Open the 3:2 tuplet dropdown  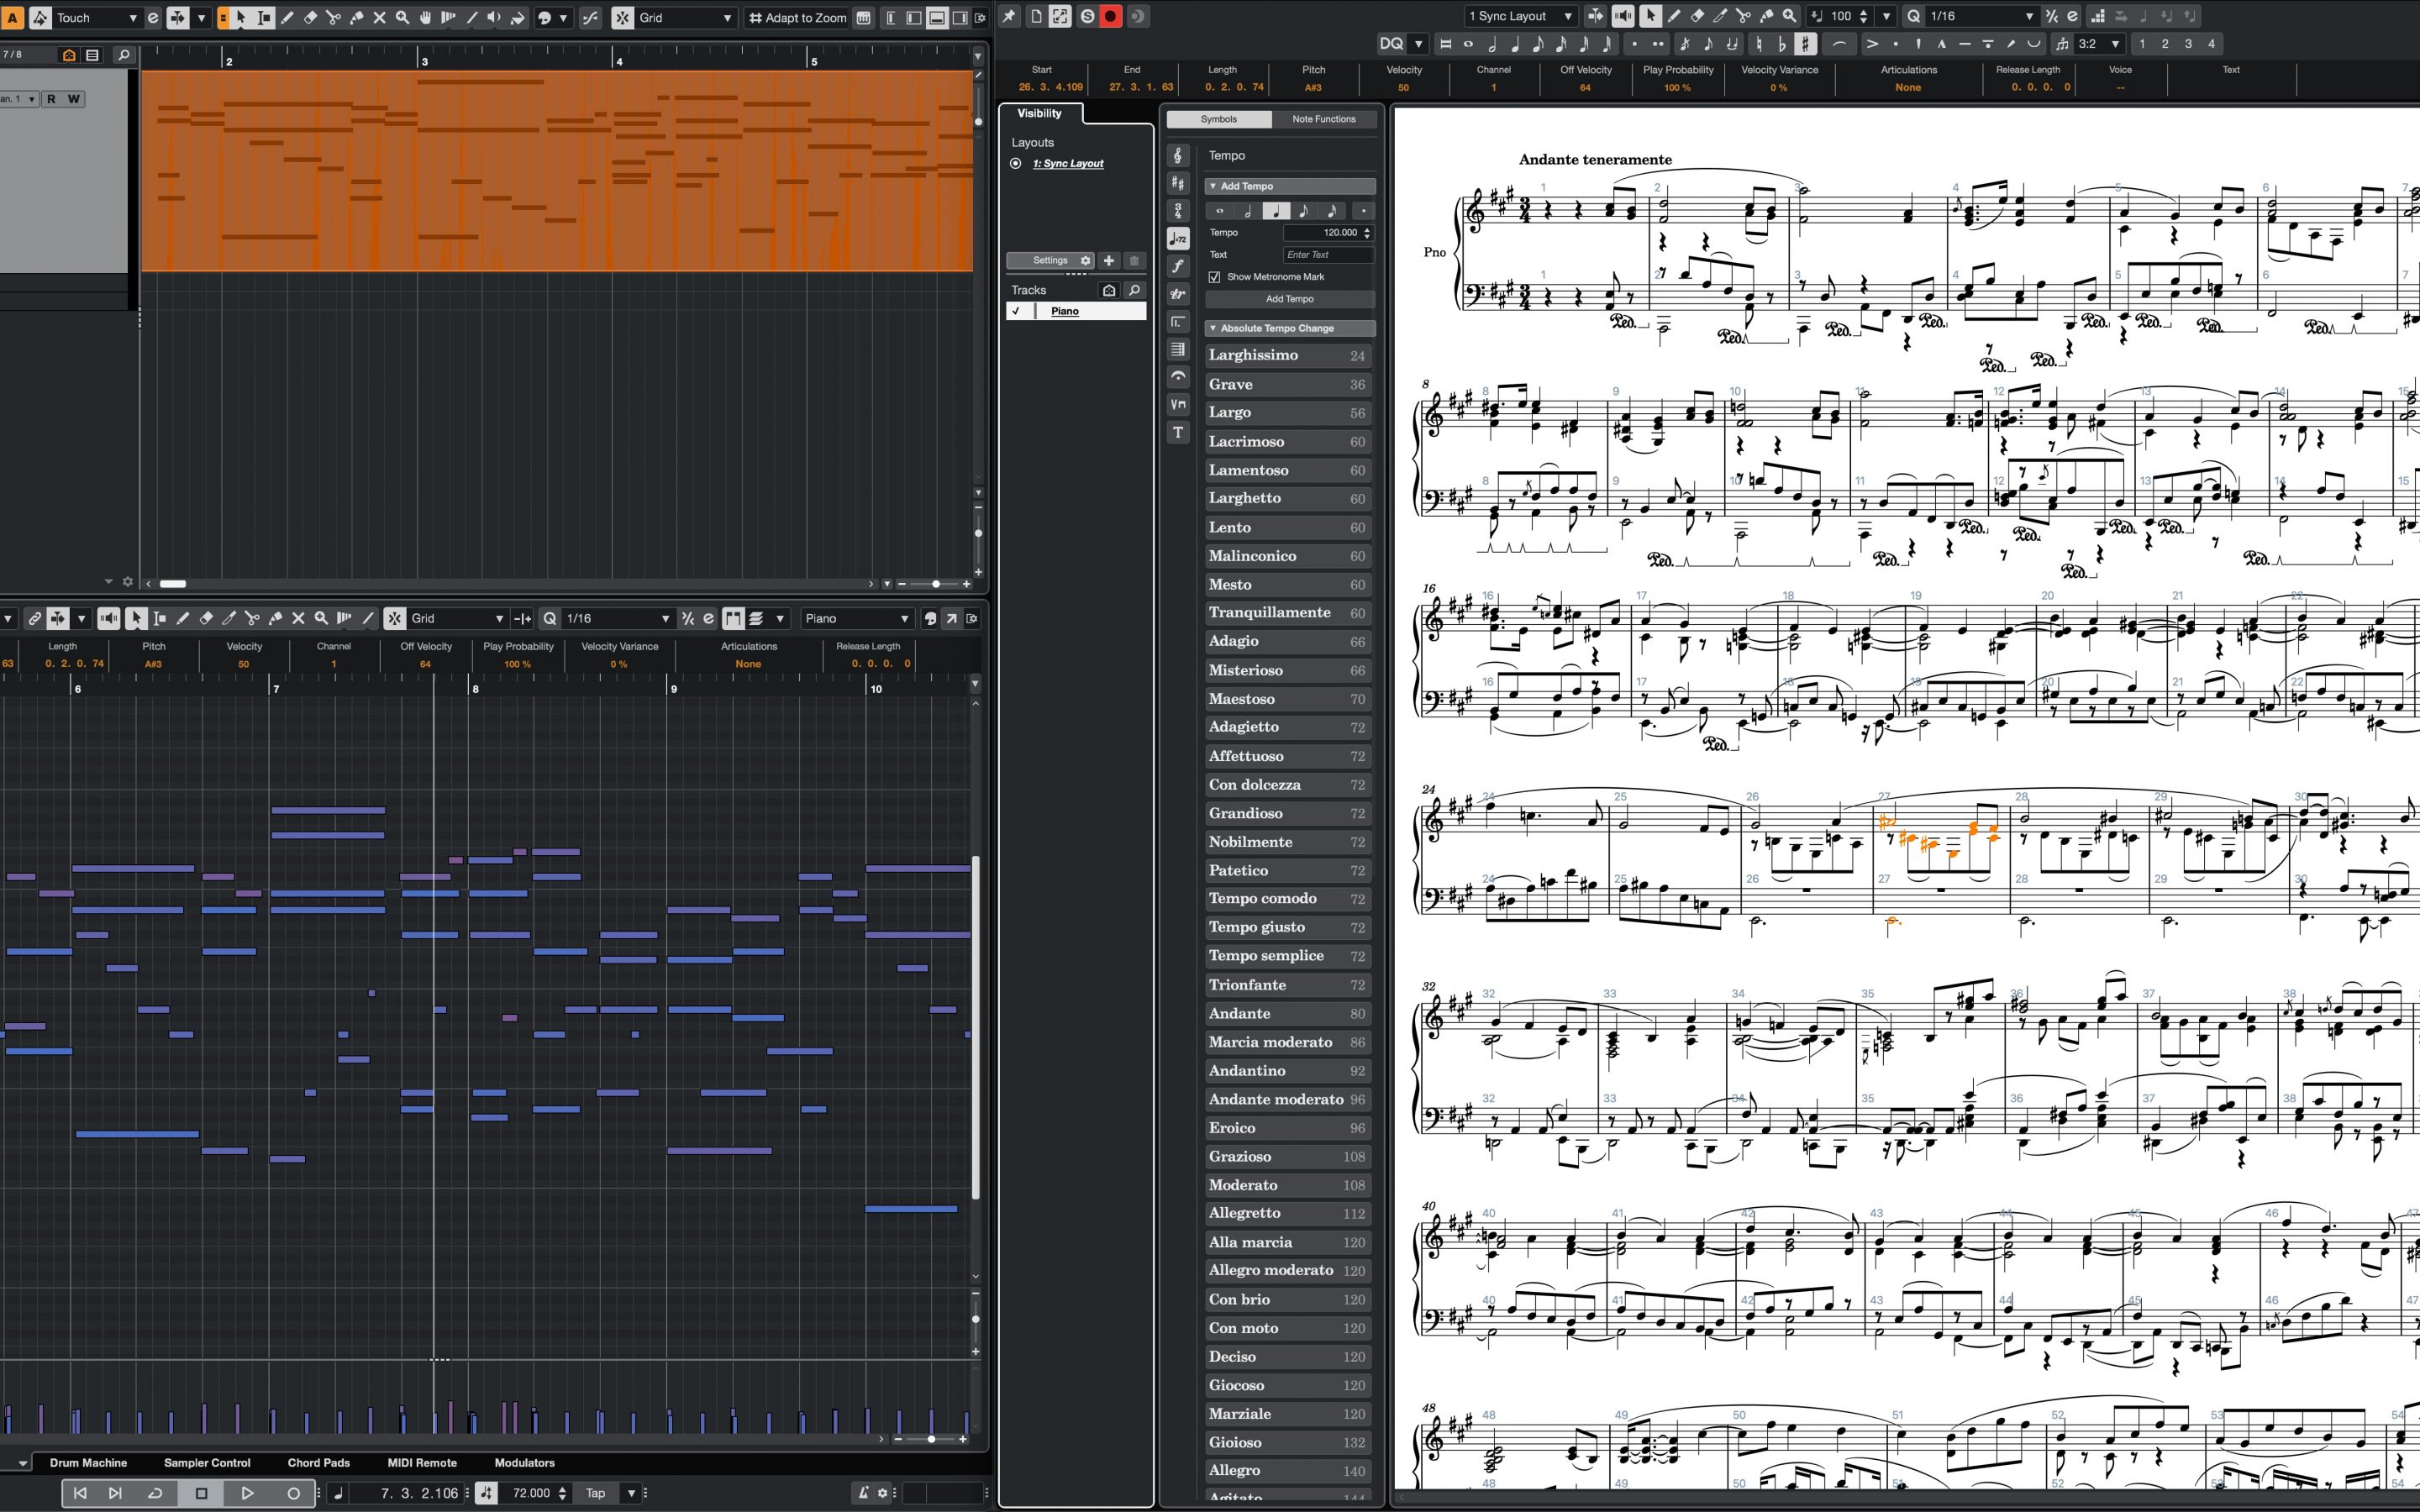tap(2098, 43)
